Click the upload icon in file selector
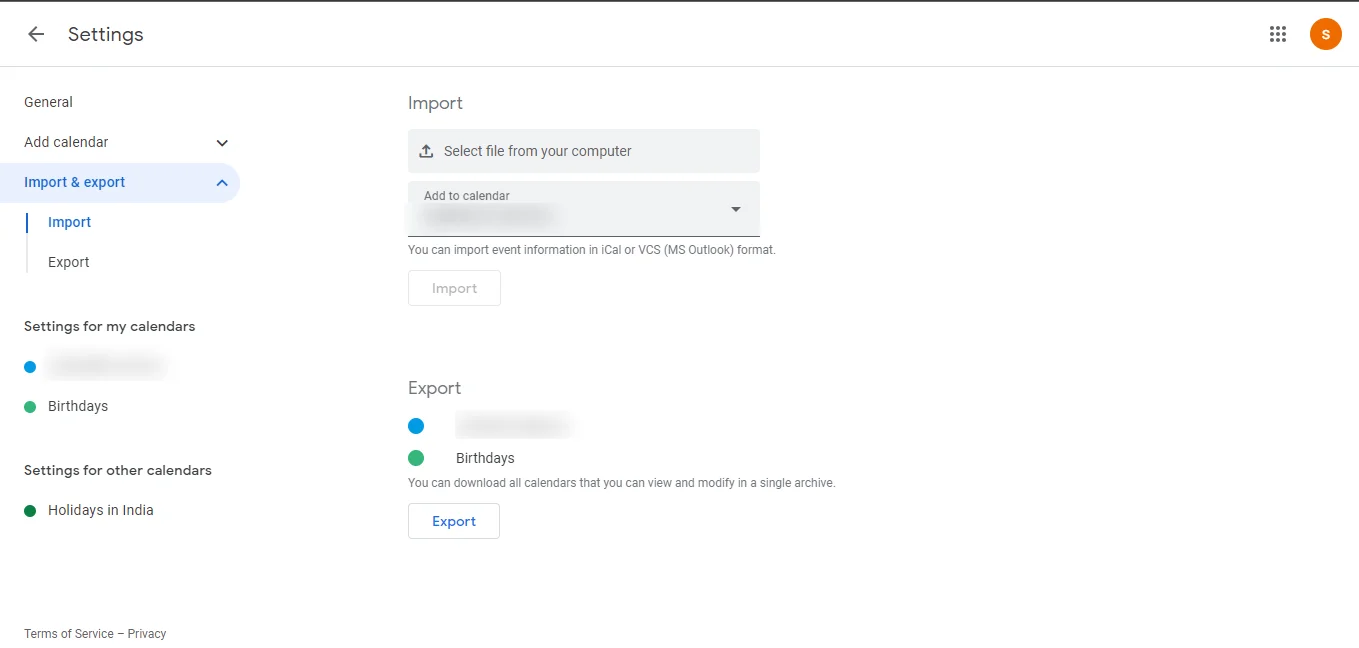Image resolution: width=1359 pixels, height=648 pixels. 426,151
